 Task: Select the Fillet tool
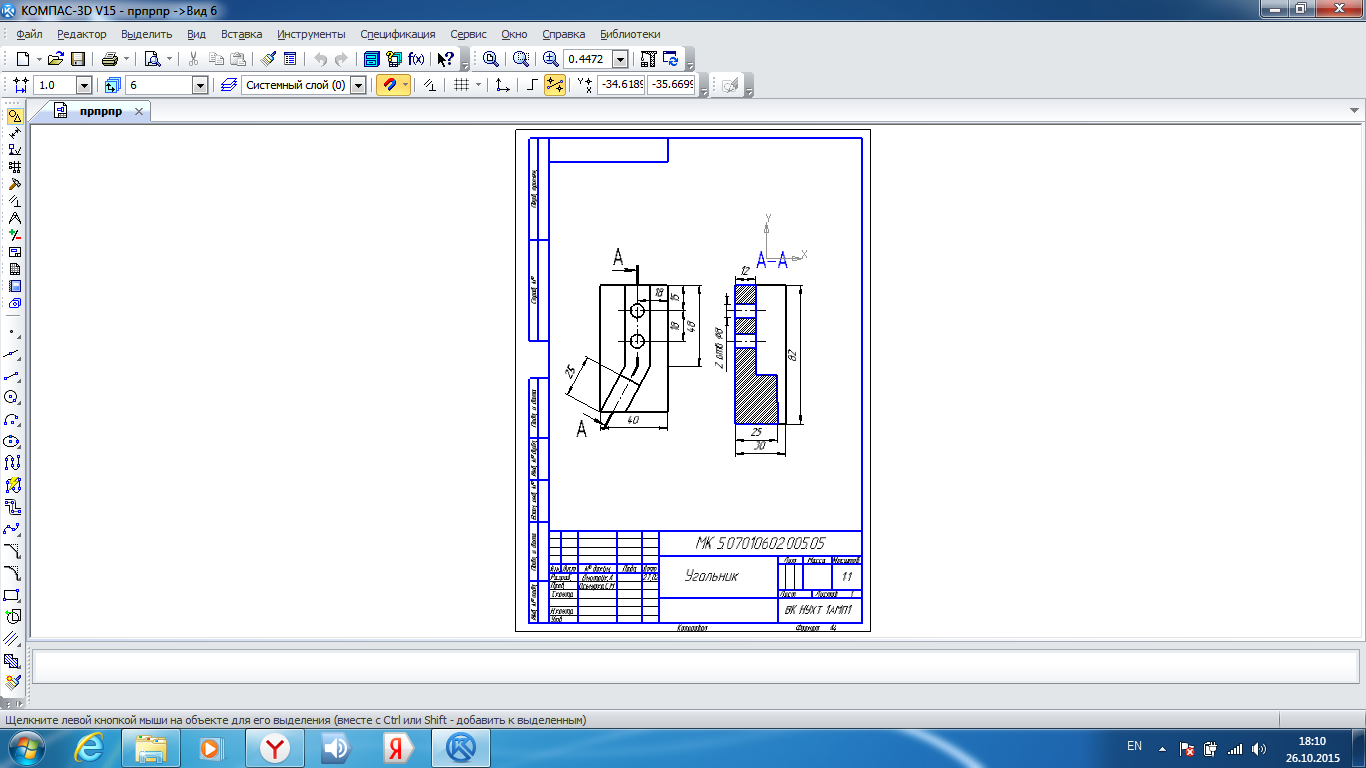pos(13,573)
